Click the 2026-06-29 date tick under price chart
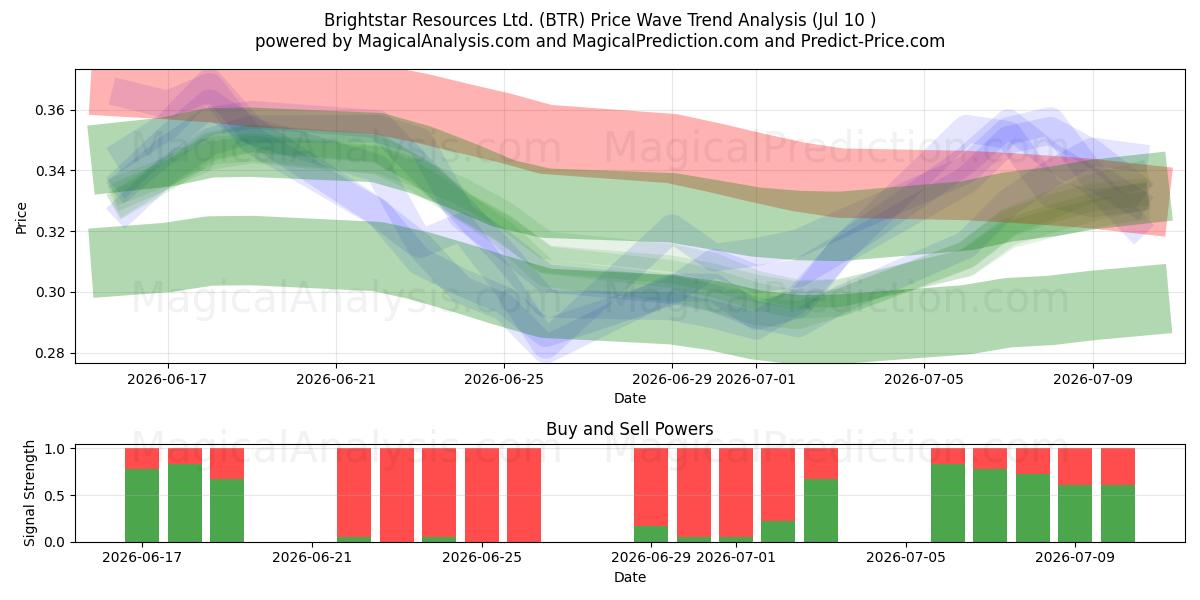The width and height of the screenshot is (1200, 600). pos(672,379)
